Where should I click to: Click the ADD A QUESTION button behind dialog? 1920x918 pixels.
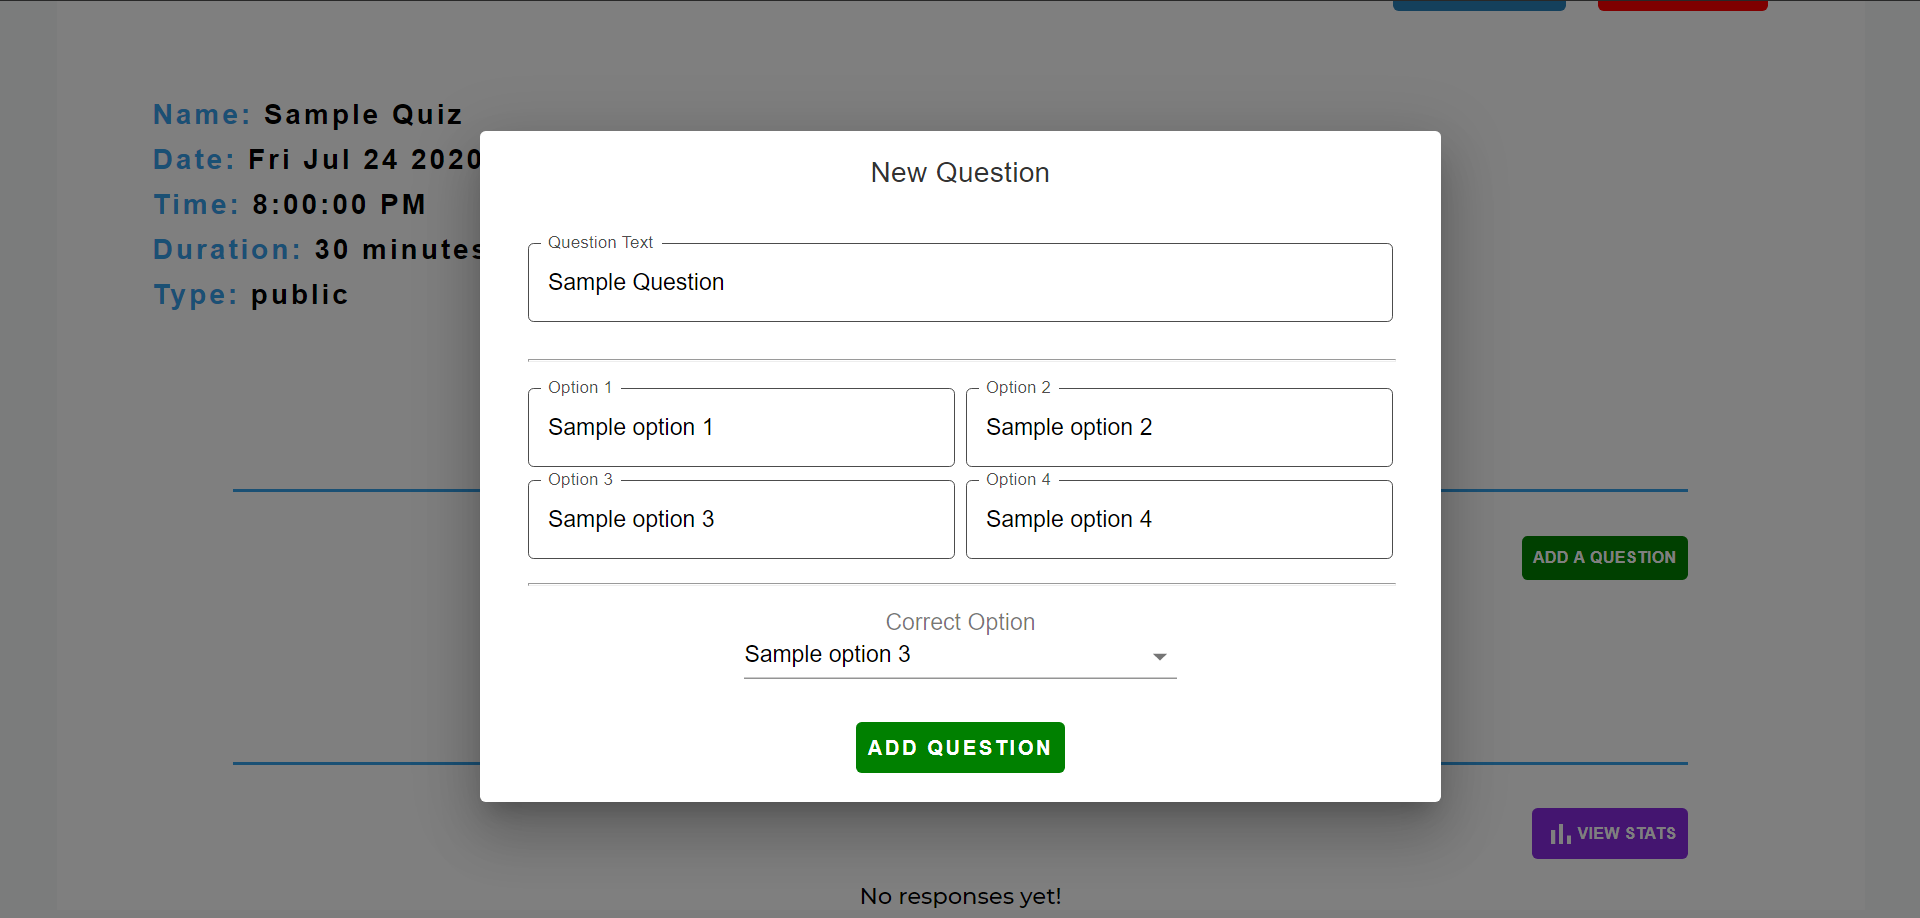coord(1604,558)
